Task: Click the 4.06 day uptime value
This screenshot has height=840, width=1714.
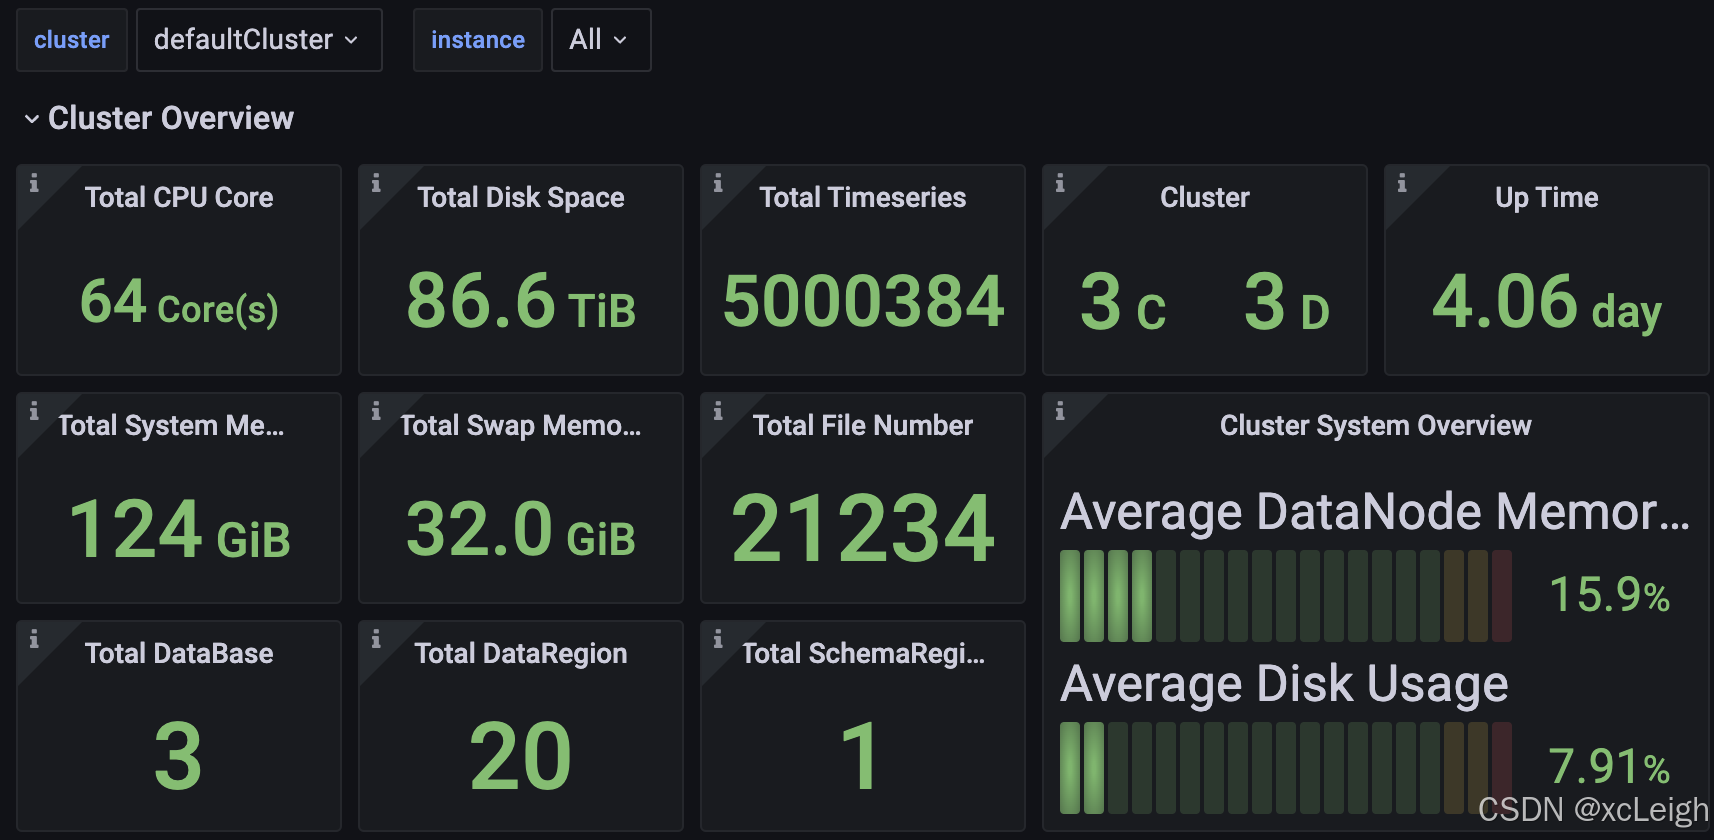Action: pyautogui.click(x=1547, y=302)
